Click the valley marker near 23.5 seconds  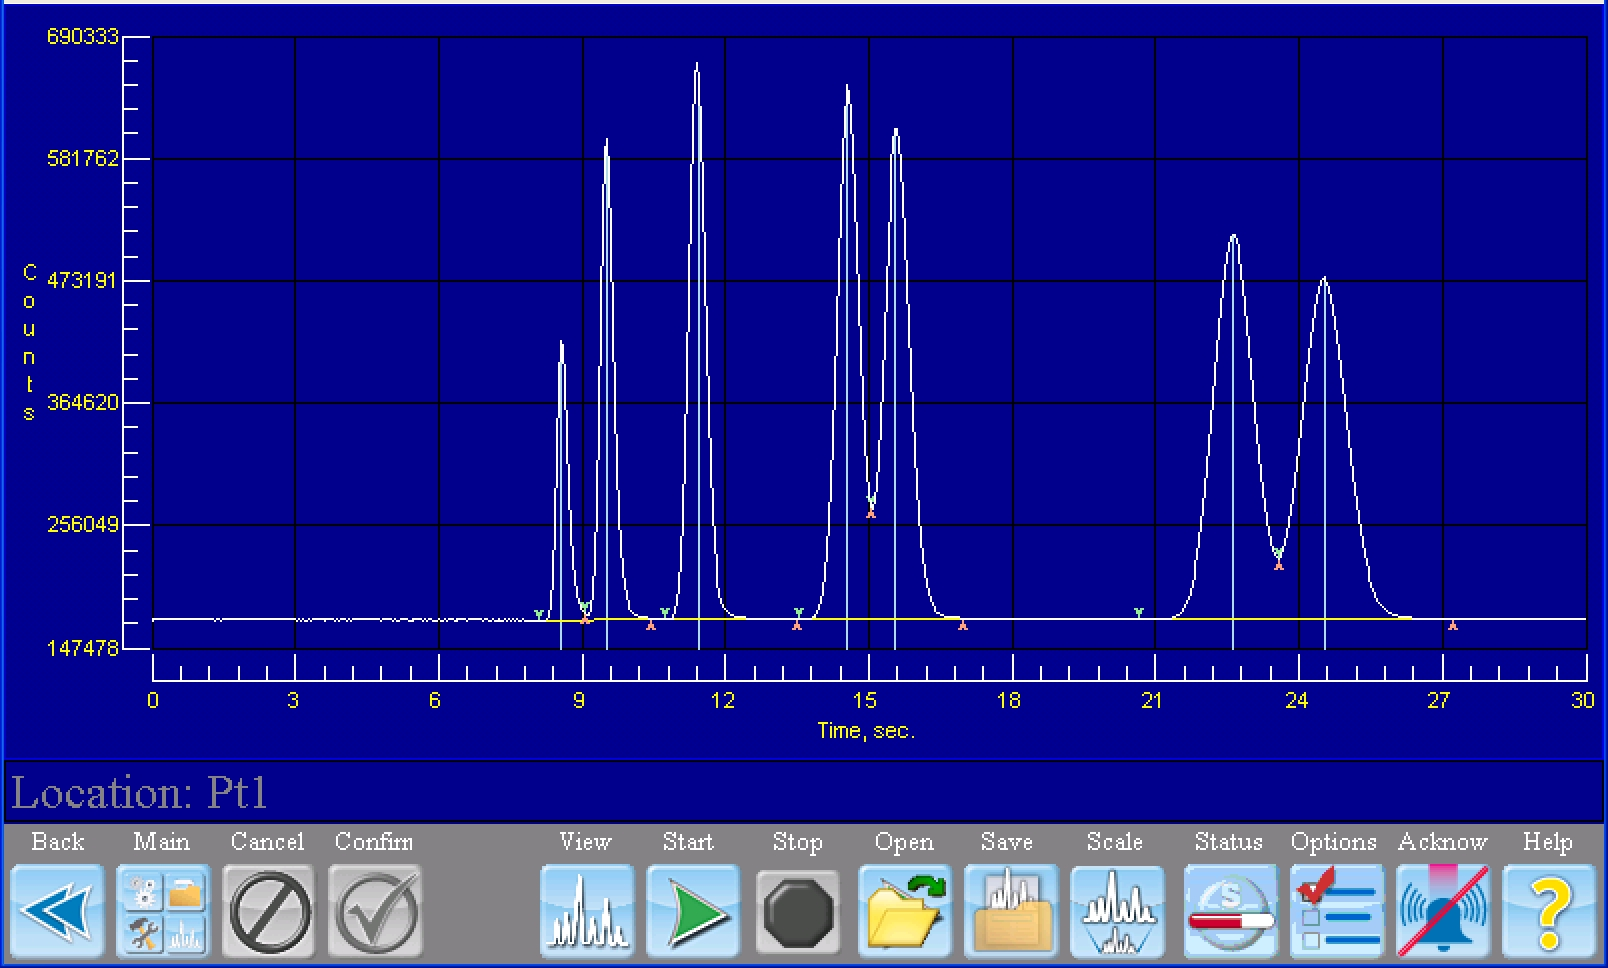(1278, 559)
